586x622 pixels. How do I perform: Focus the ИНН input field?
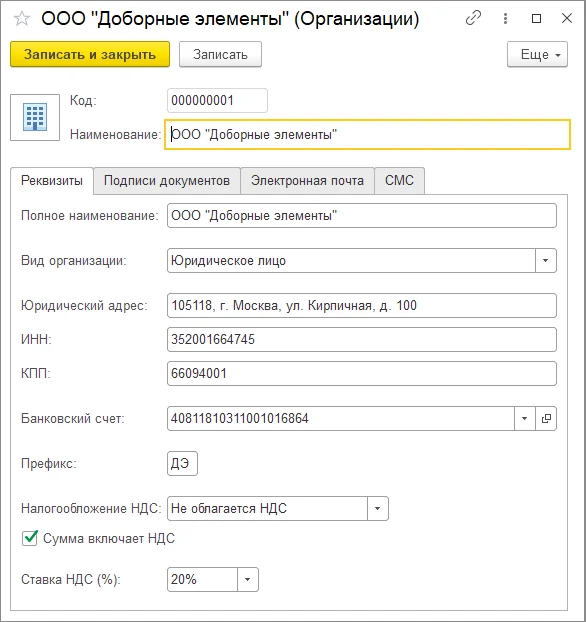tap(362, 340)
